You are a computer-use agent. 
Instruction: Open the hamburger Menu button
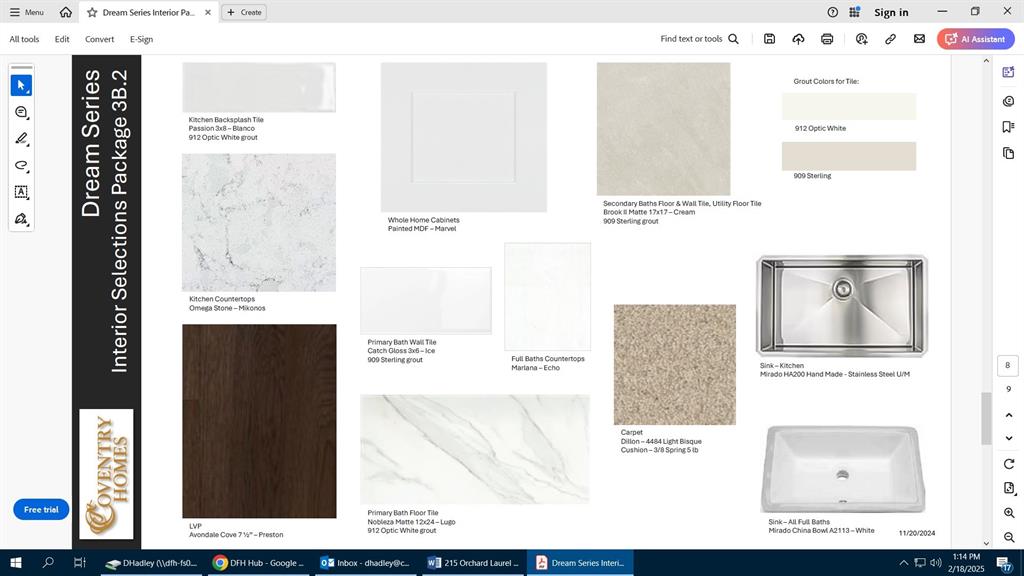[27, 12]
